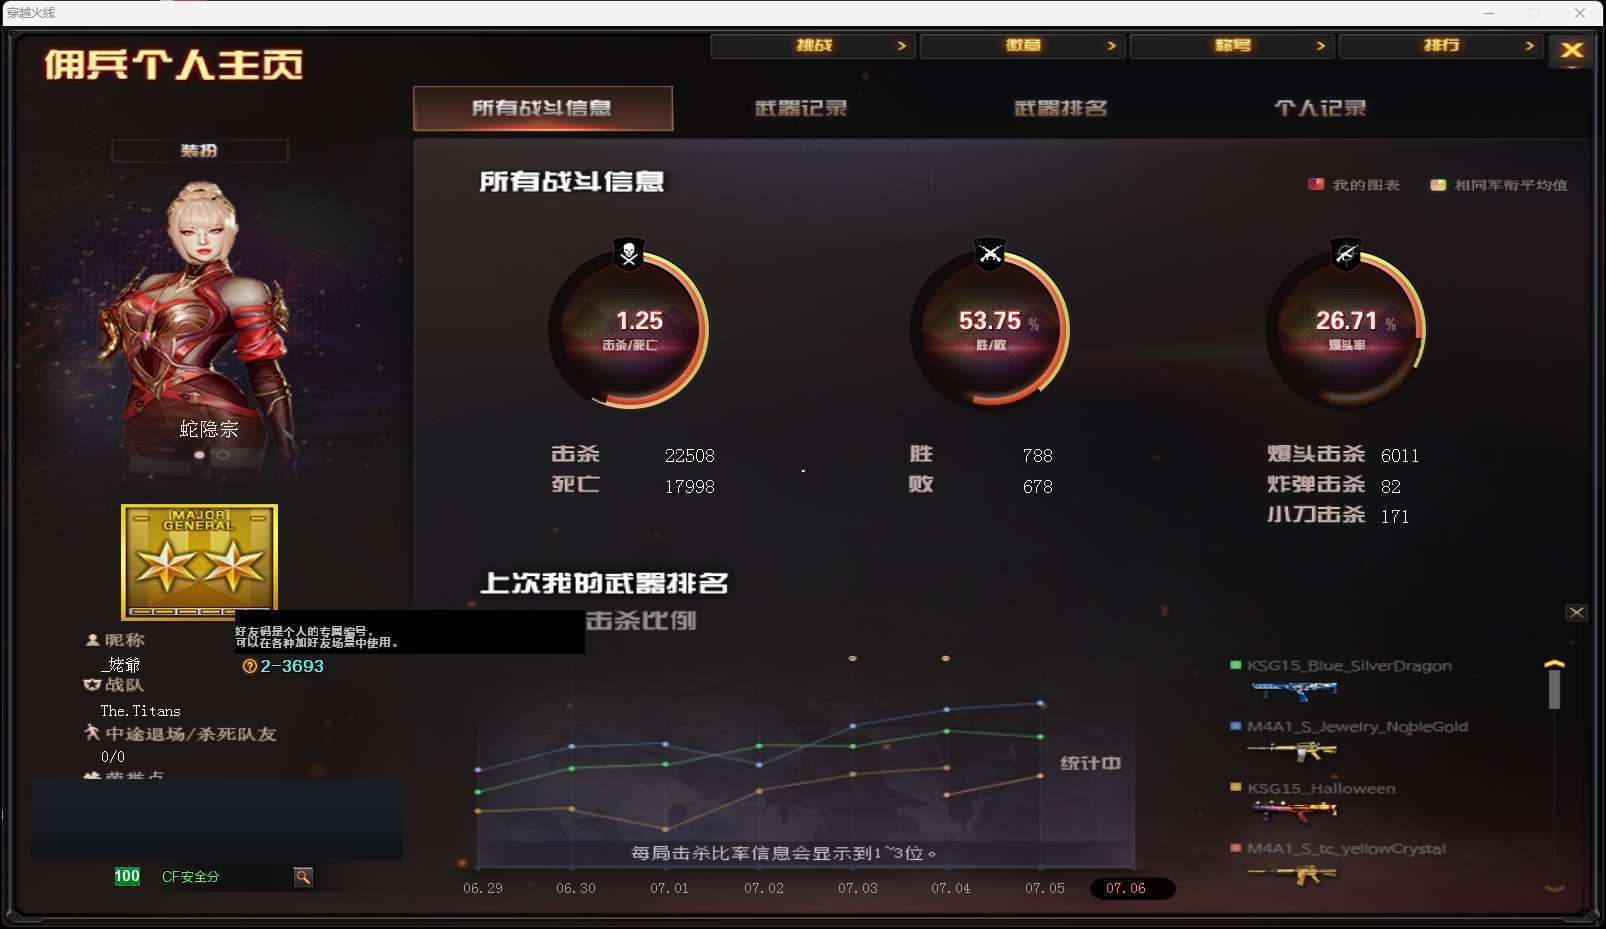
Task: Click the second character page dot
Action: coord(223,455)
